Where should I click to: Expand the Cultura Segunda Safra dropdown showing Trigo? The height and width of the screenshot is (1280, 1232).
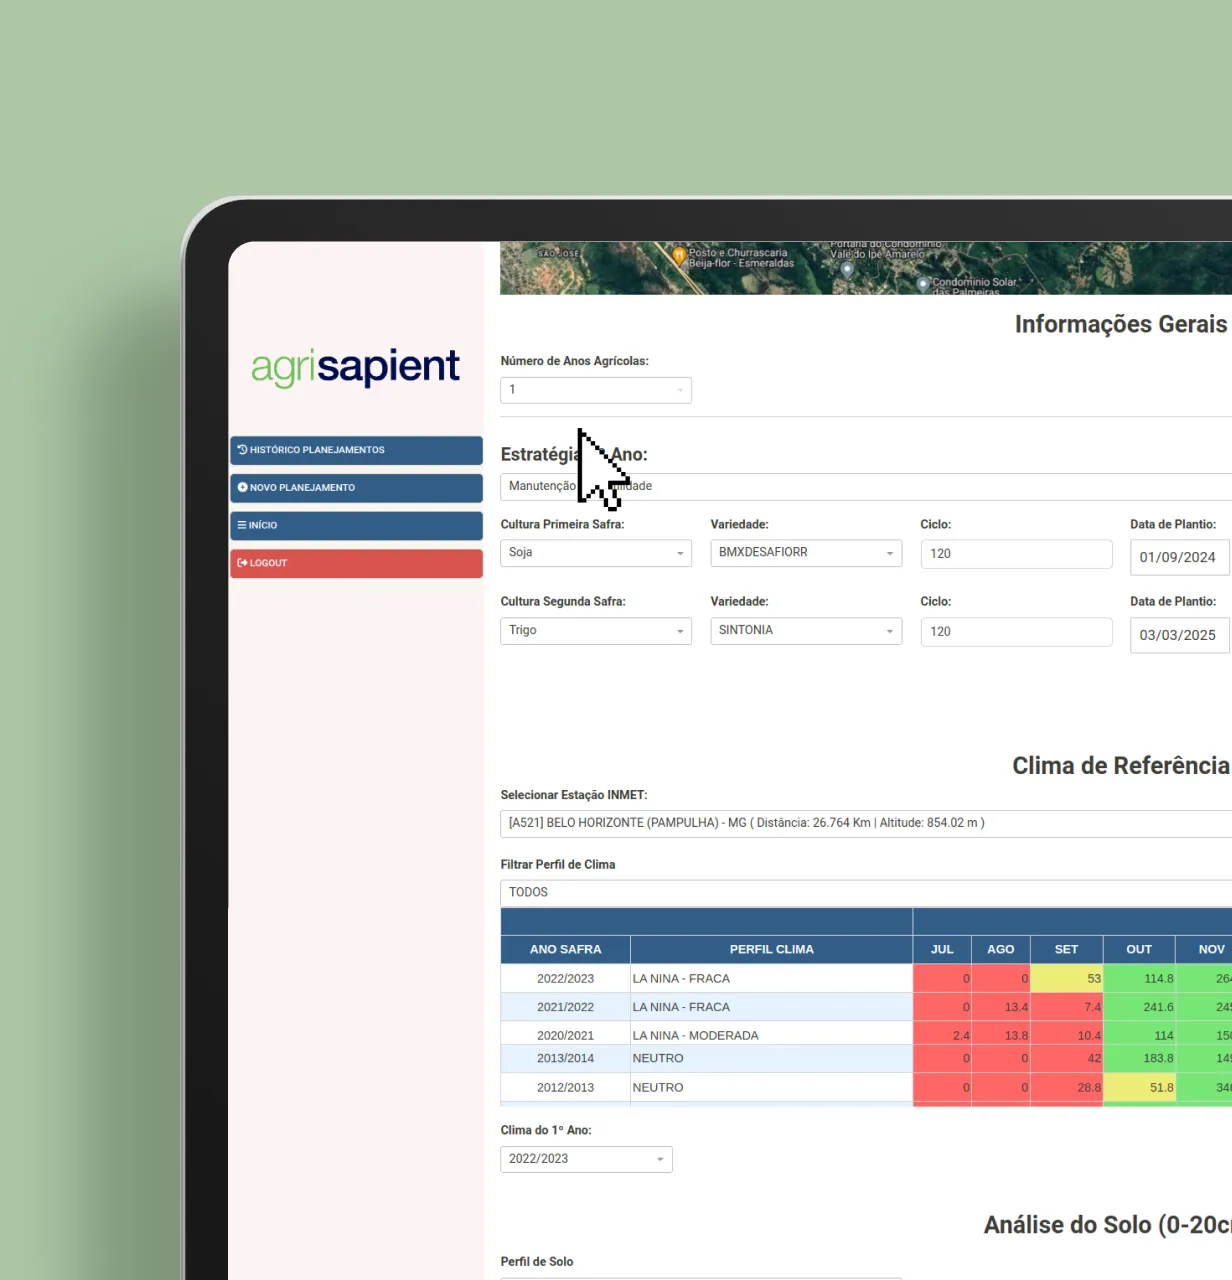(595, 631)
